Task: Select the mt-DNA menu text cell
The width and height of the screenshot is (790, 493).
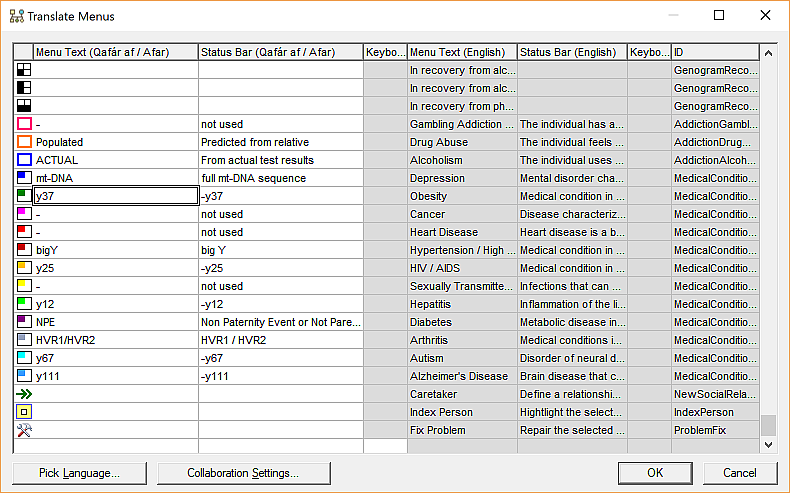Action: pos(115,178)
